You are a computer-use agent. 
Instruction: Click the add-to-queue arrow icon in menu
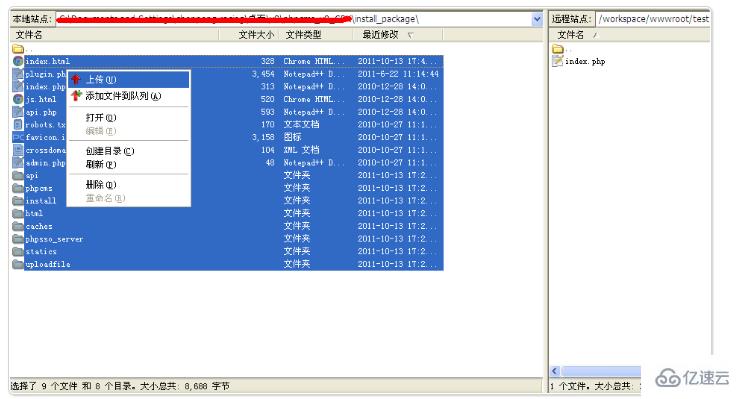click(76, 96)
